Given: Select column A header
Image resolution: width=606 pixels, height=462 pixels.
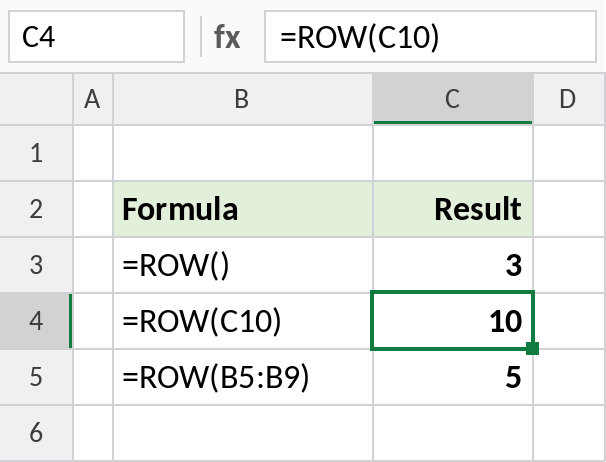Looking at the screenshot, I should click(x=93, y=99).
